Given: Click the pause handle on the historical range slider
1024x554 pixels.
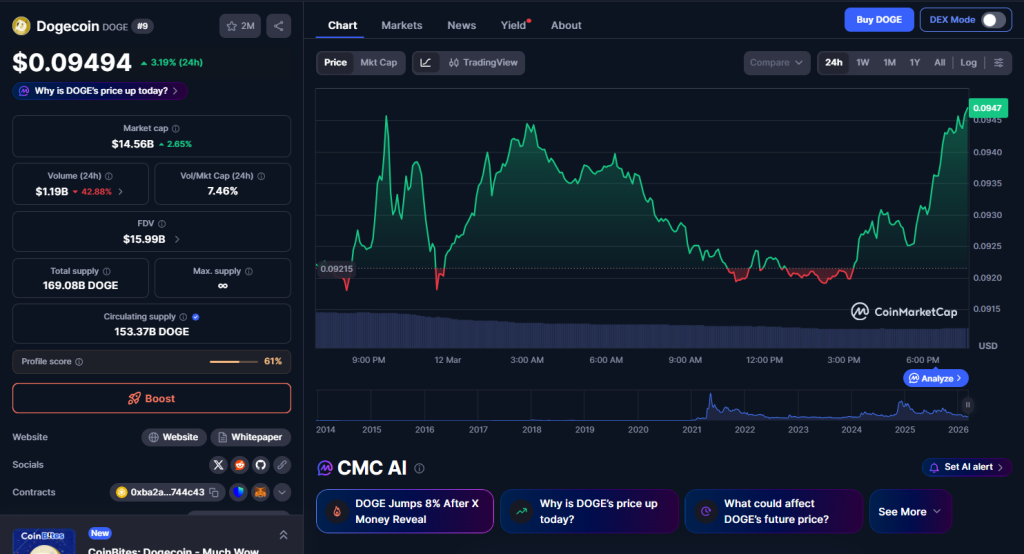Looking at the screenshot, I should pos(967,405).
